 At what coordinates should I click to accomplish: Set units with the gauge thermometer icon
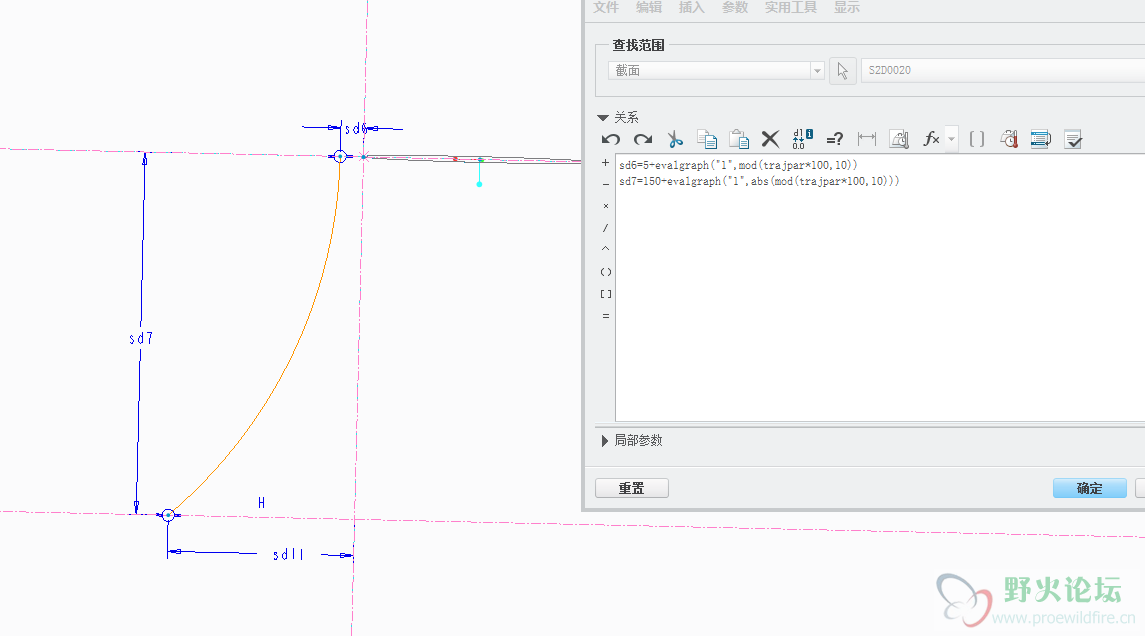click(899, 139)
